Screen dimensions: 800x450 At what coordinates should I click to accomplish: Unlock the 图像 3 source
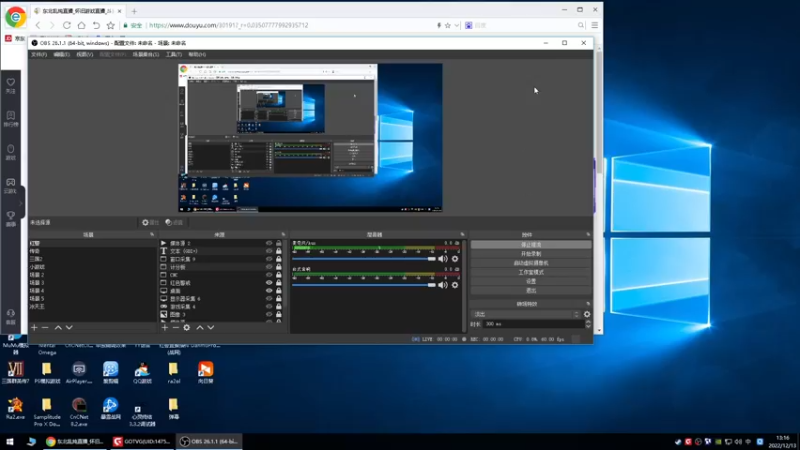(x=279, y=314)
